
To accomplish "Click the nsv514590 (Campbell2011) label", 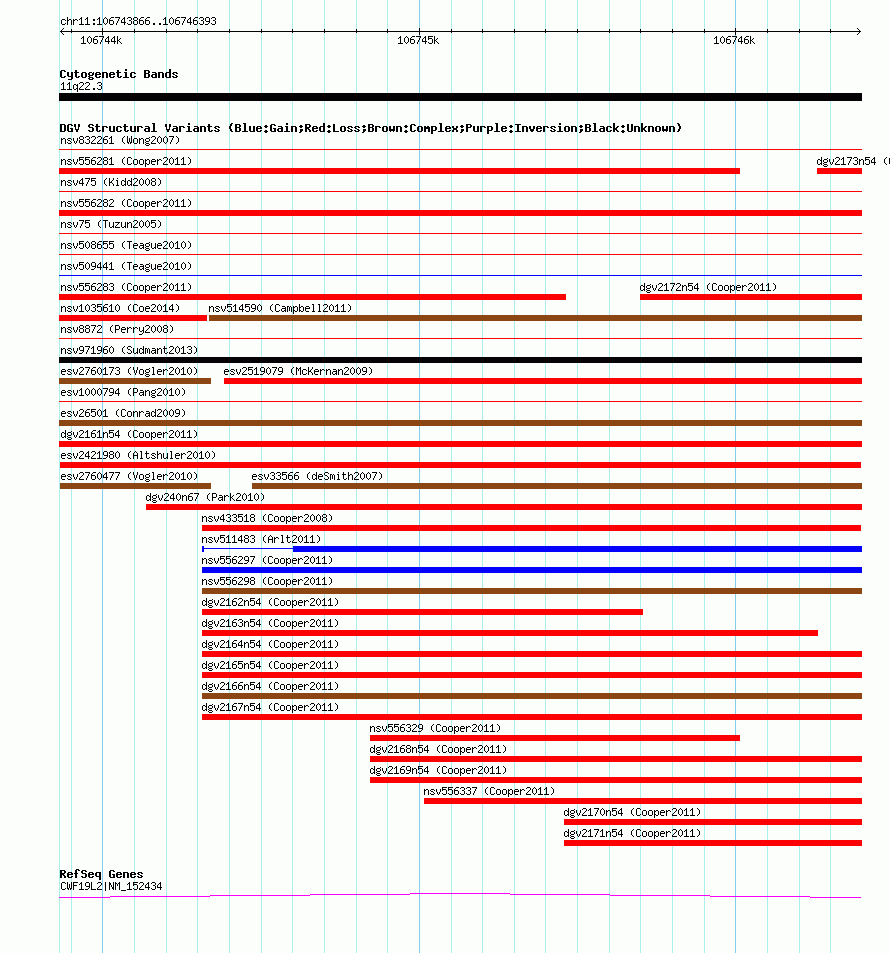I will point(280,308).
